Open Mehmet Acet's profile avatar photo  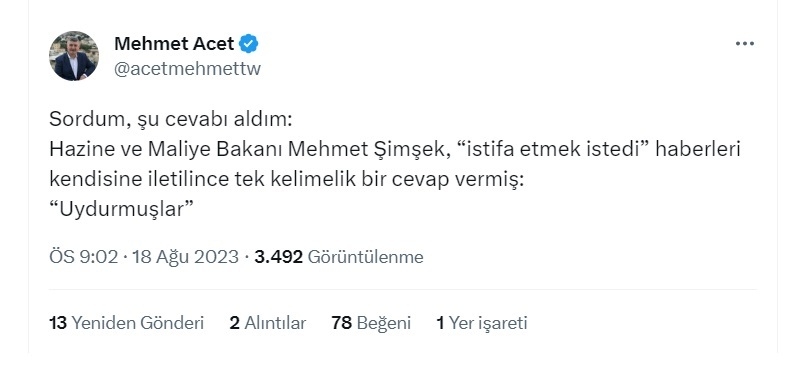coord(74,56)
